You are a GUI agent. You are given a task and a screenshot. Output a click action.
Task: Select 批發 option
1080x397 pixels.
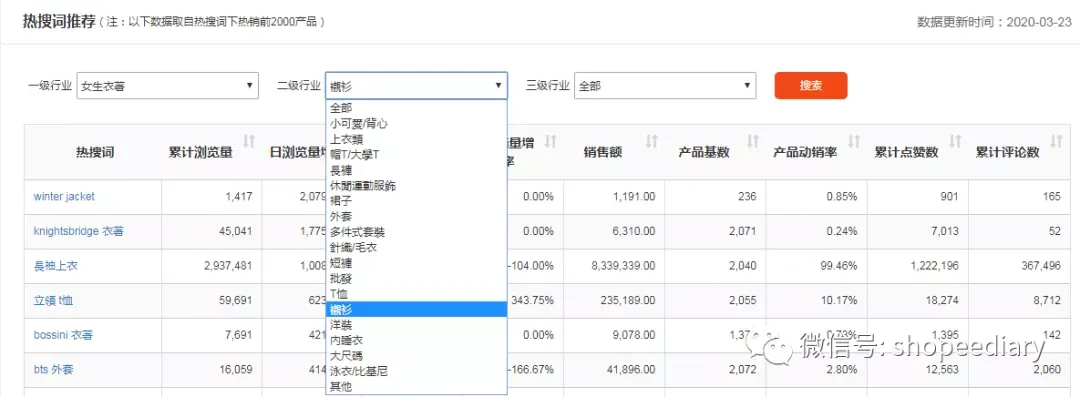point(416,278)
